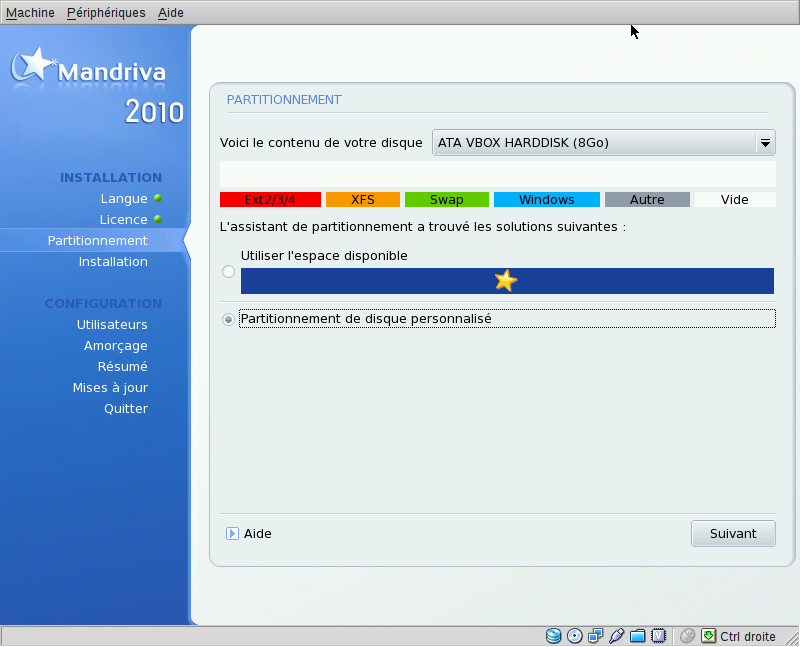Click the network adapters status icon
This screenshot has height=647, width=800.
pyautogui.click(x=595, y=636)
